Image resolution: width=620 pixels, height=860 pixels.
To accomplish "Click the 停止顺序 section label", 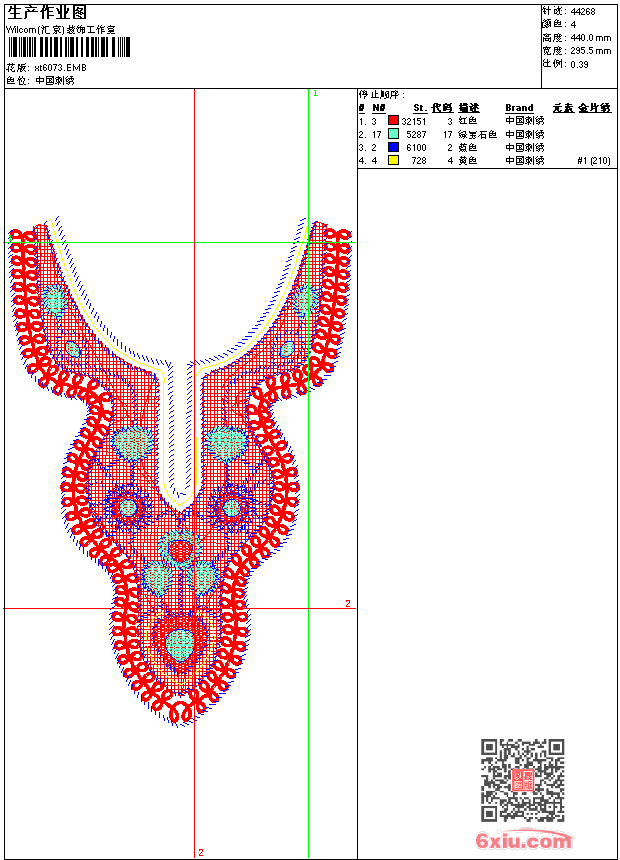I will pos(382,95).
